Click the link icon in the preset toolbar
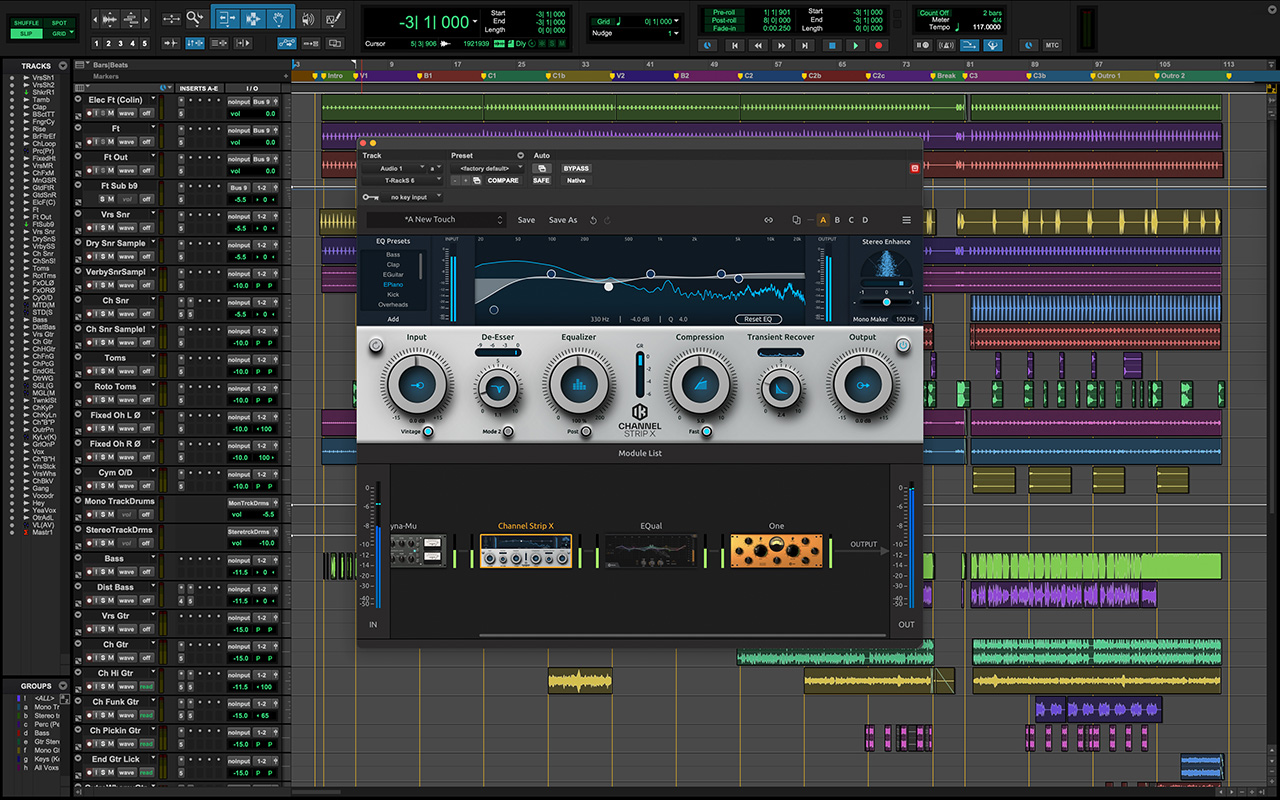 click(x=768, y=220)
